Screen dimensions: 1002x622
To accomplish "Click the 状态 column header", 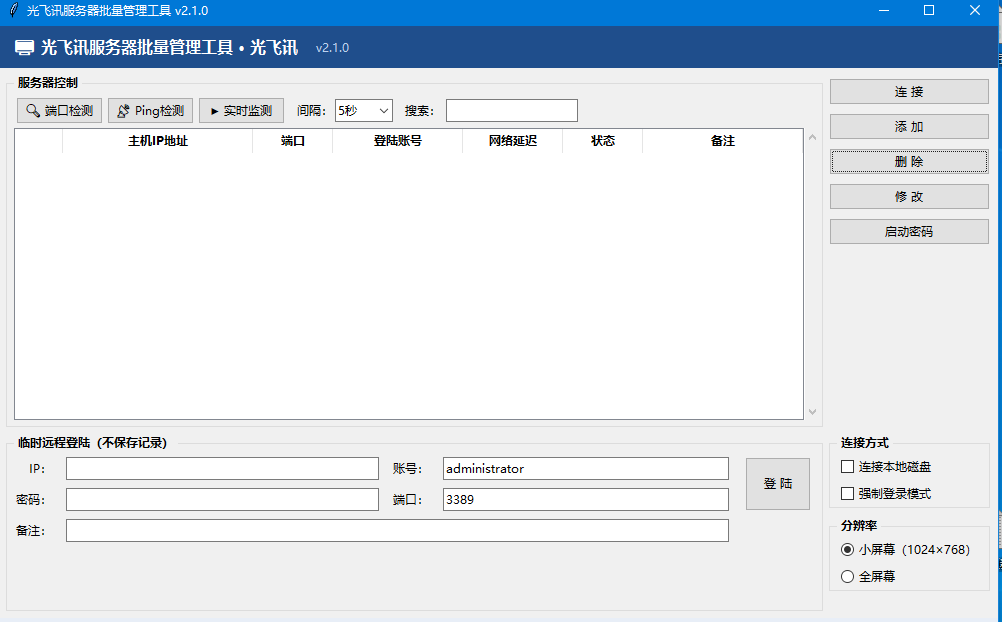I will point(603,141).
